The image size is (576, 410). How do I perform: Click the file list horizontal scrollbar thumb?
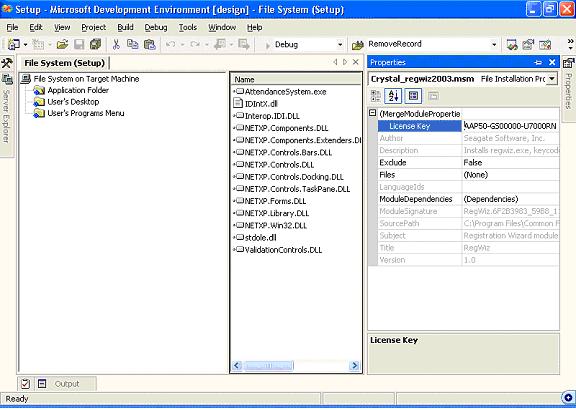[269, 366]
